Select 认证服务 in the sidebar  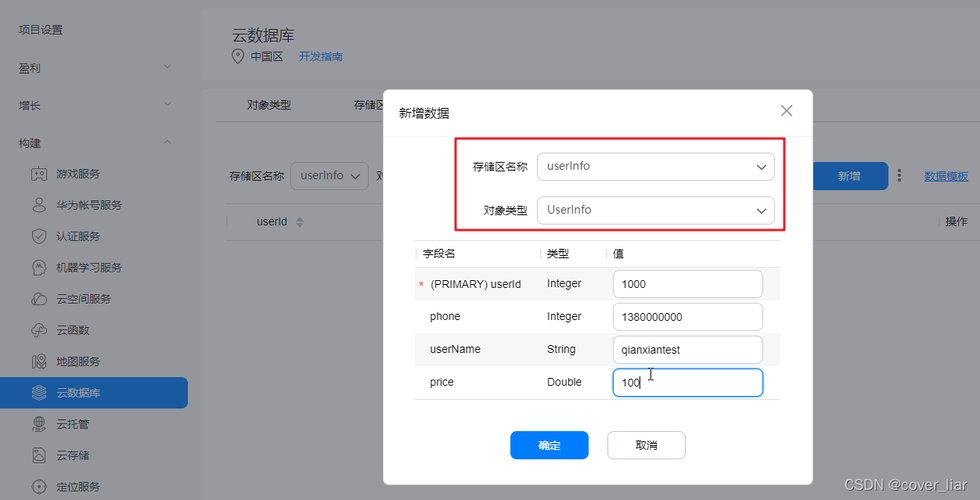[x=78, y=236]
